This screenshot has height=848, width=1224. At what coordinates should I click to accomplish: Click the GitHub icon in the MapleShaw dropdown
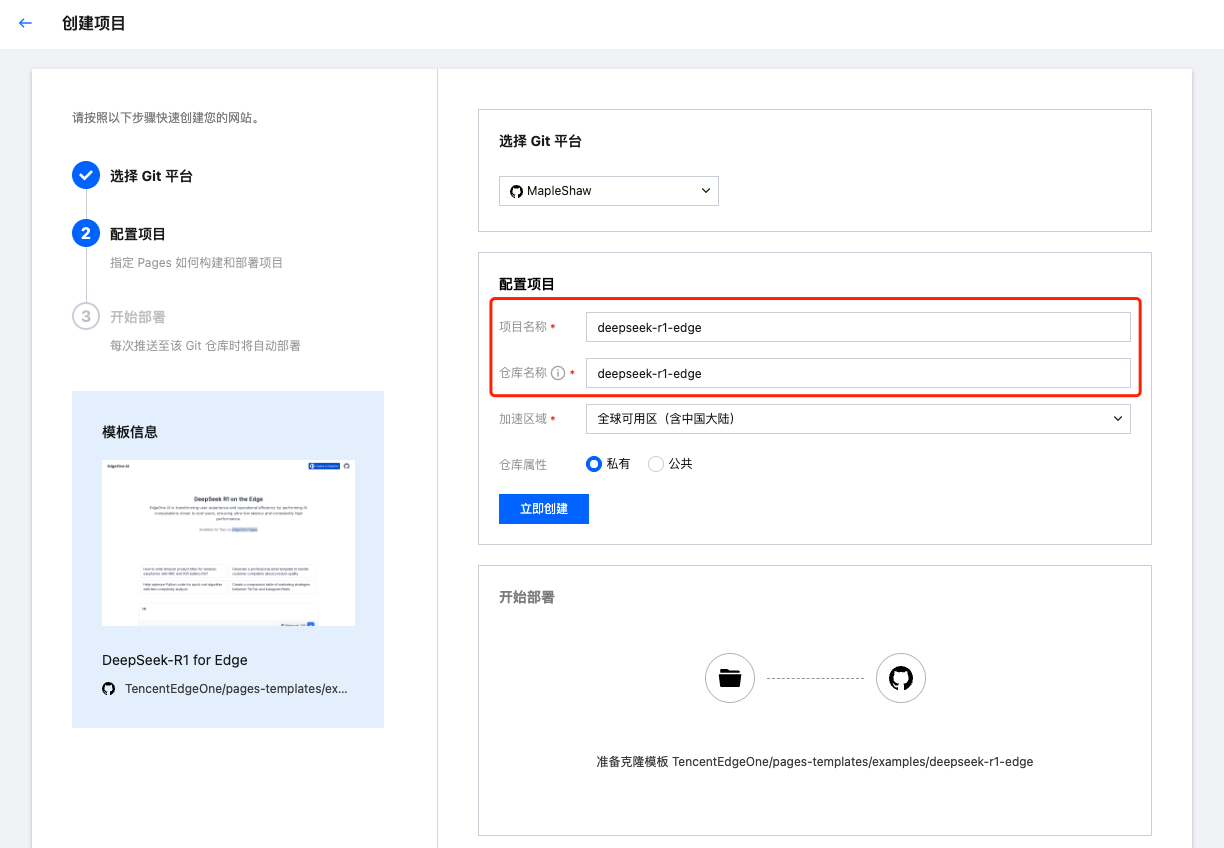coord(516,191)
